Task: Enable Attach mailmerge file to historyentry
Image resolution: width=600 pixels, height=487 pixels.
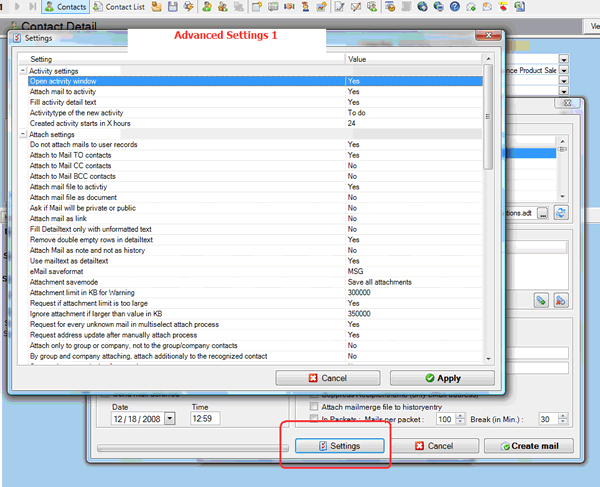Action: click(315, 407)
